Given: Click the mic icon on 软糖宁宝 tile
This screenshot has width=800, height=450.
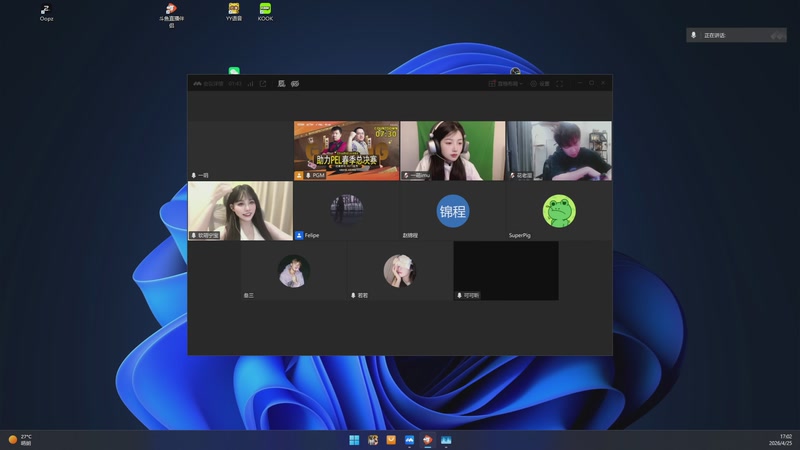Looking at the screenshot, I should (x=193, y=235).
